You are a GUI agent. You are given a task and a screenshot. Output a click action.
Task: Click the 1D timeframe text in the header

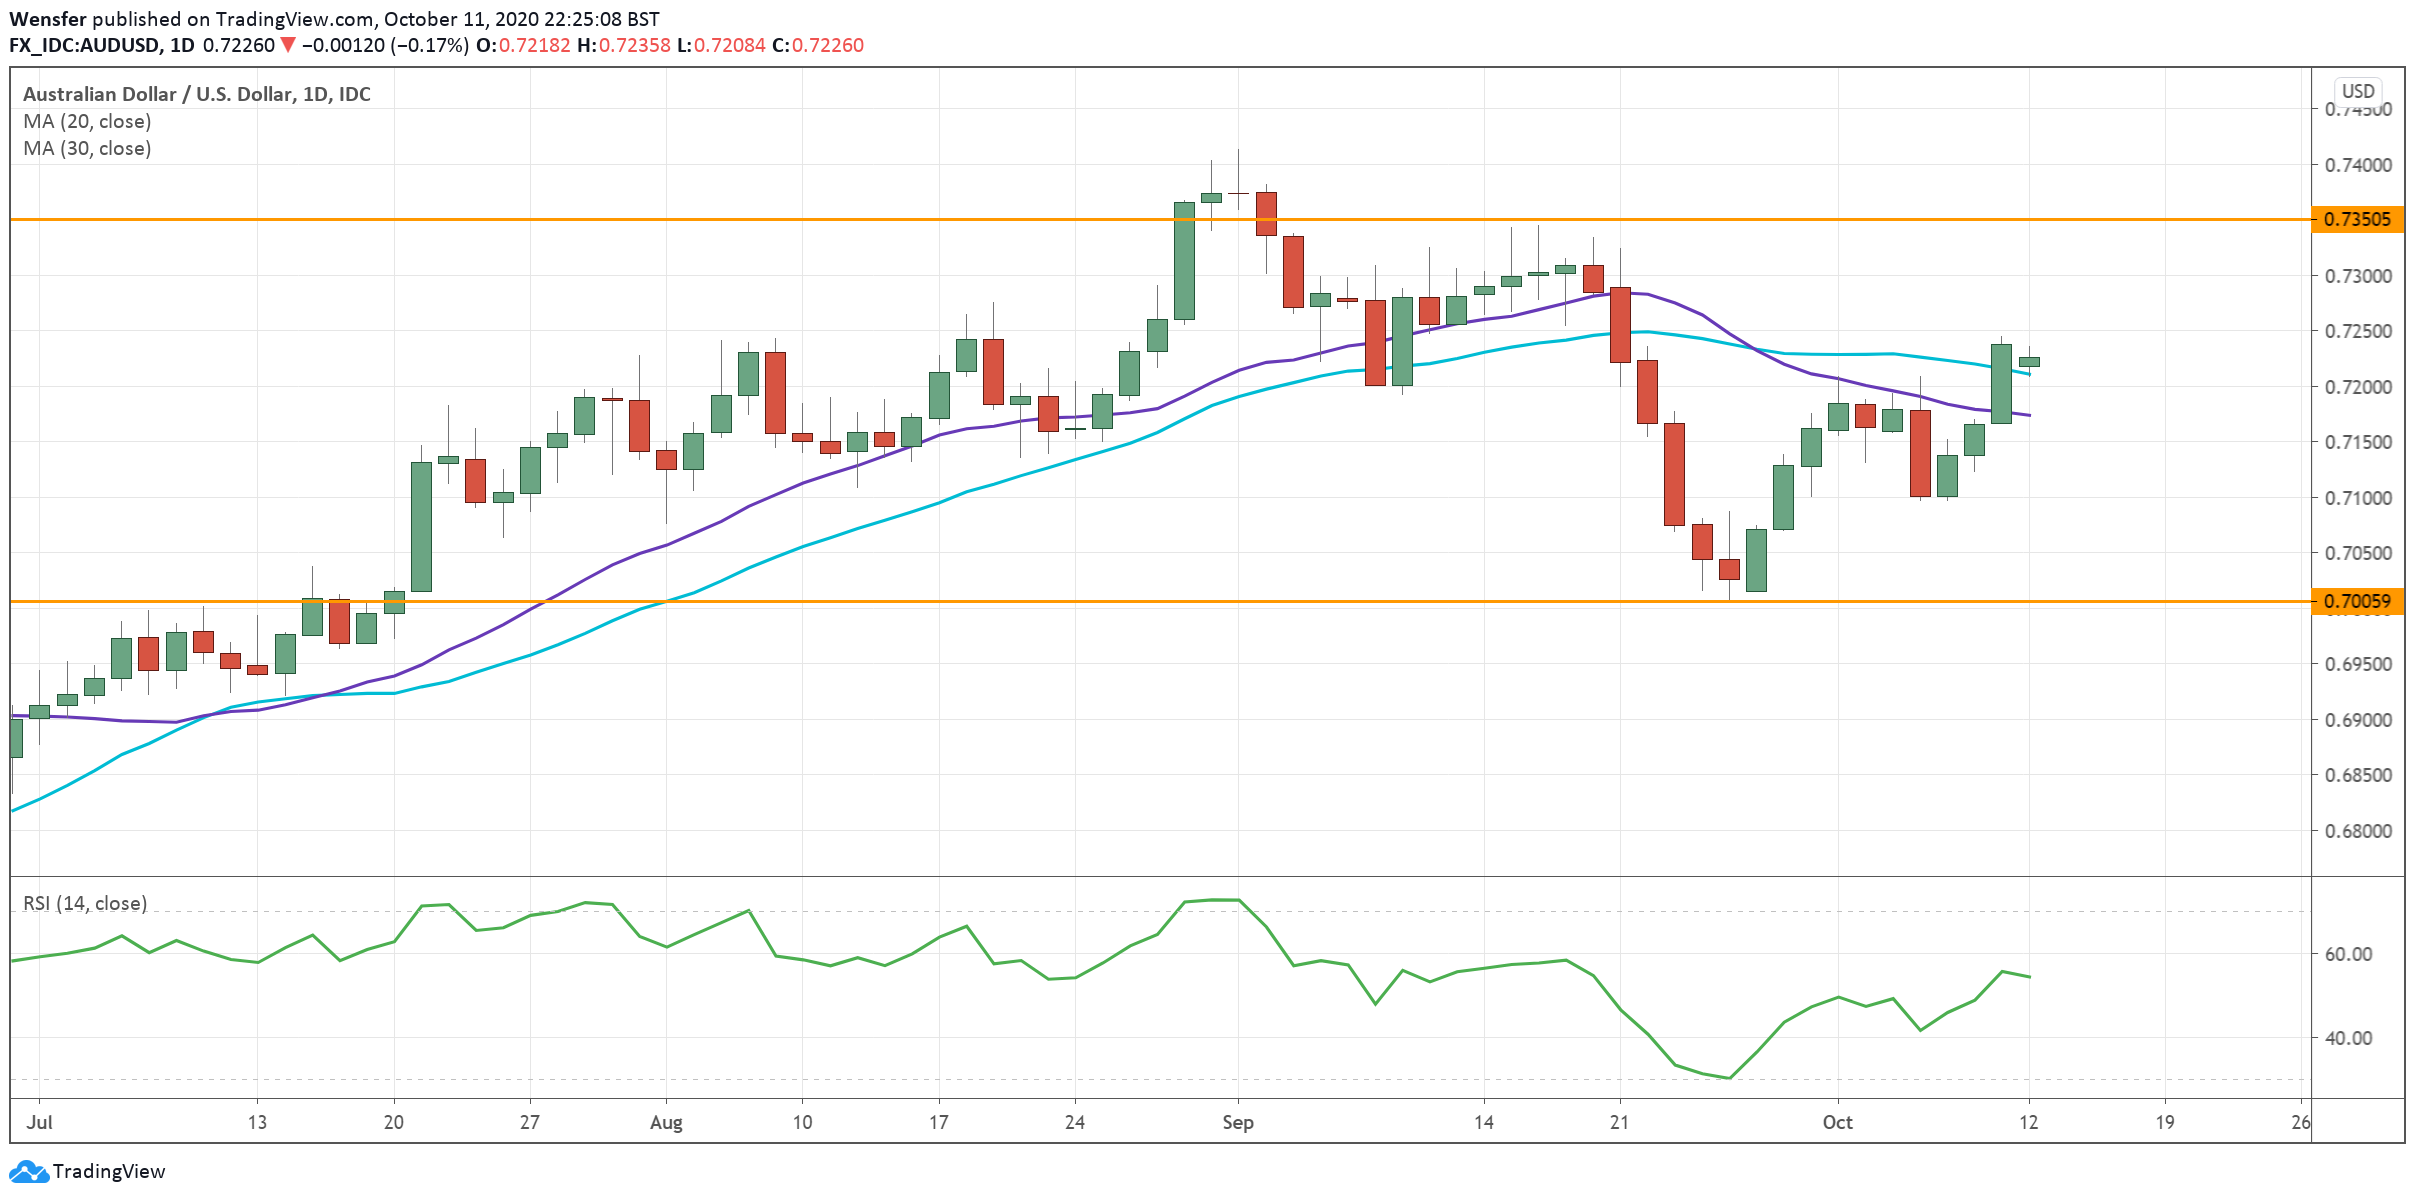tap(182, 45)
